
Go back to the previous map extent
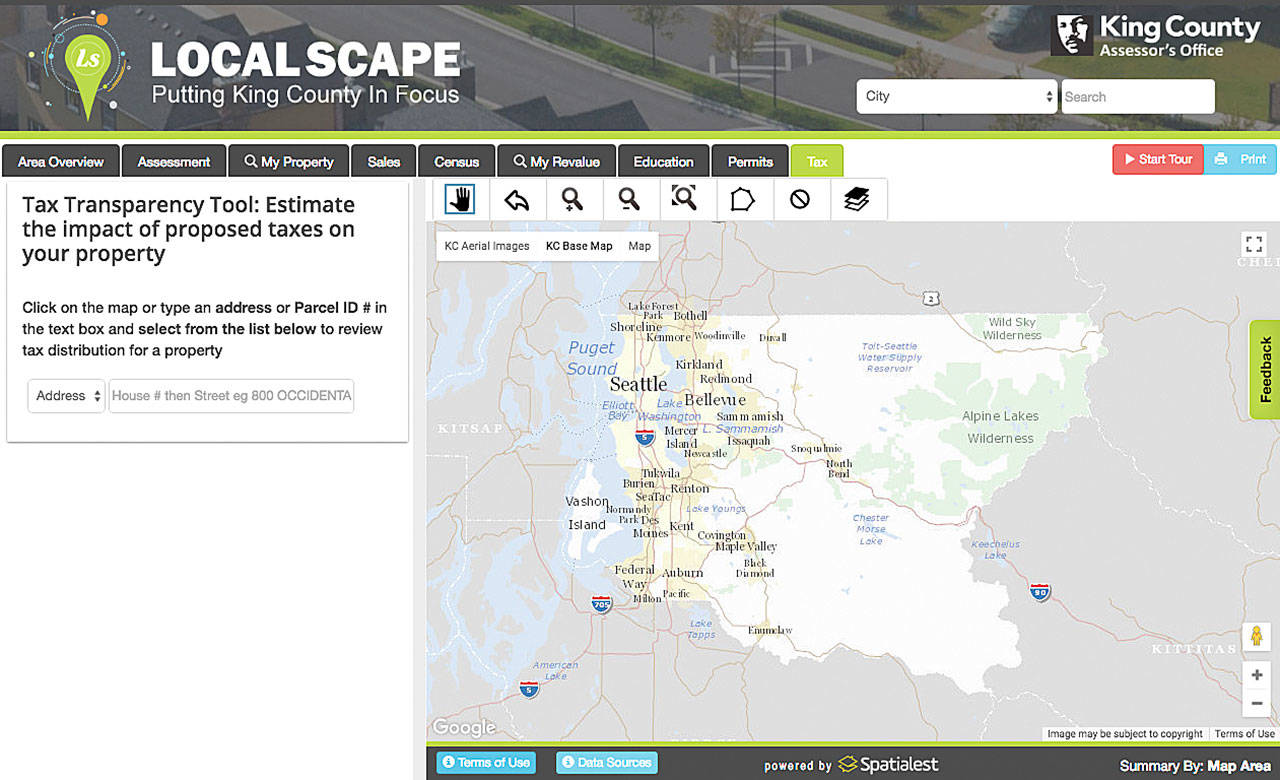click(517, 198)
